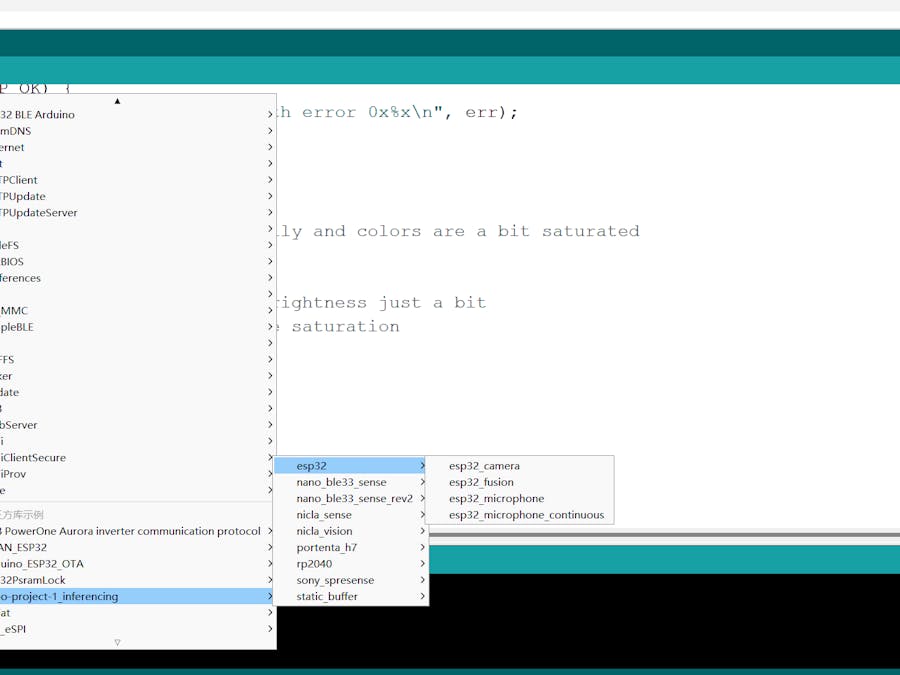Launch the esp32_microphone_continuous example
Image resolution: width=900 pixels, height=675 pixels.
[x=526, y=515]
